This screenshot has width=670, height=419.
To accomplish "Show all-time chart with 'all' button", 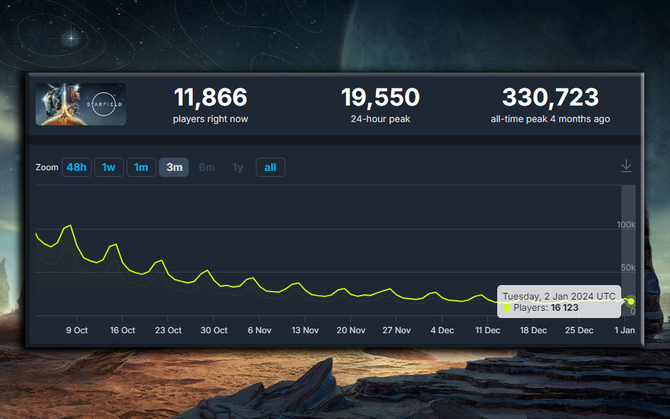I will [x=270, y=167].
